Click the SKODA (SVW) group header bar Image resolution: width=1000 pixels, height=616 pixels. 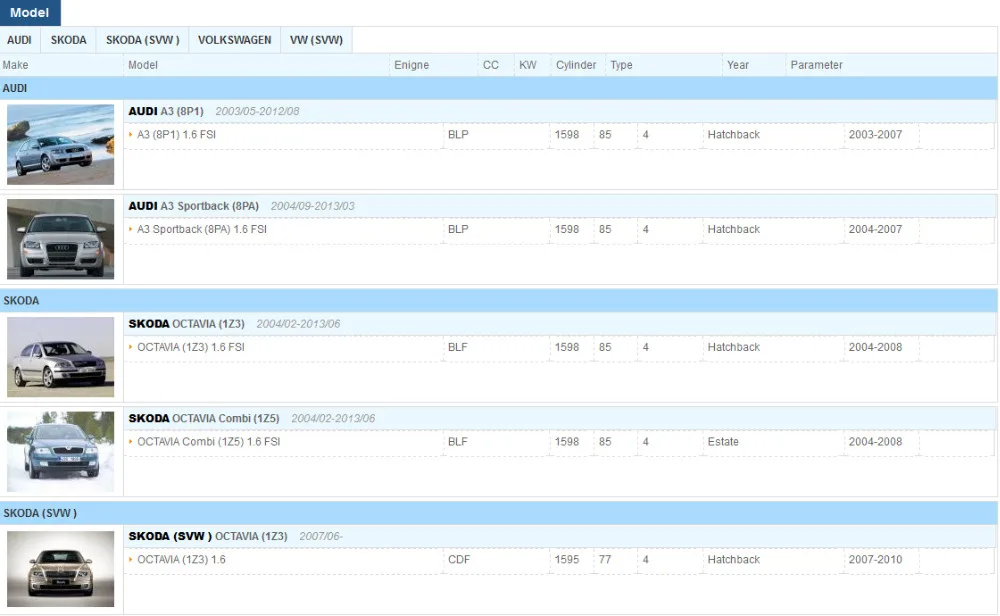pos(499,513)
